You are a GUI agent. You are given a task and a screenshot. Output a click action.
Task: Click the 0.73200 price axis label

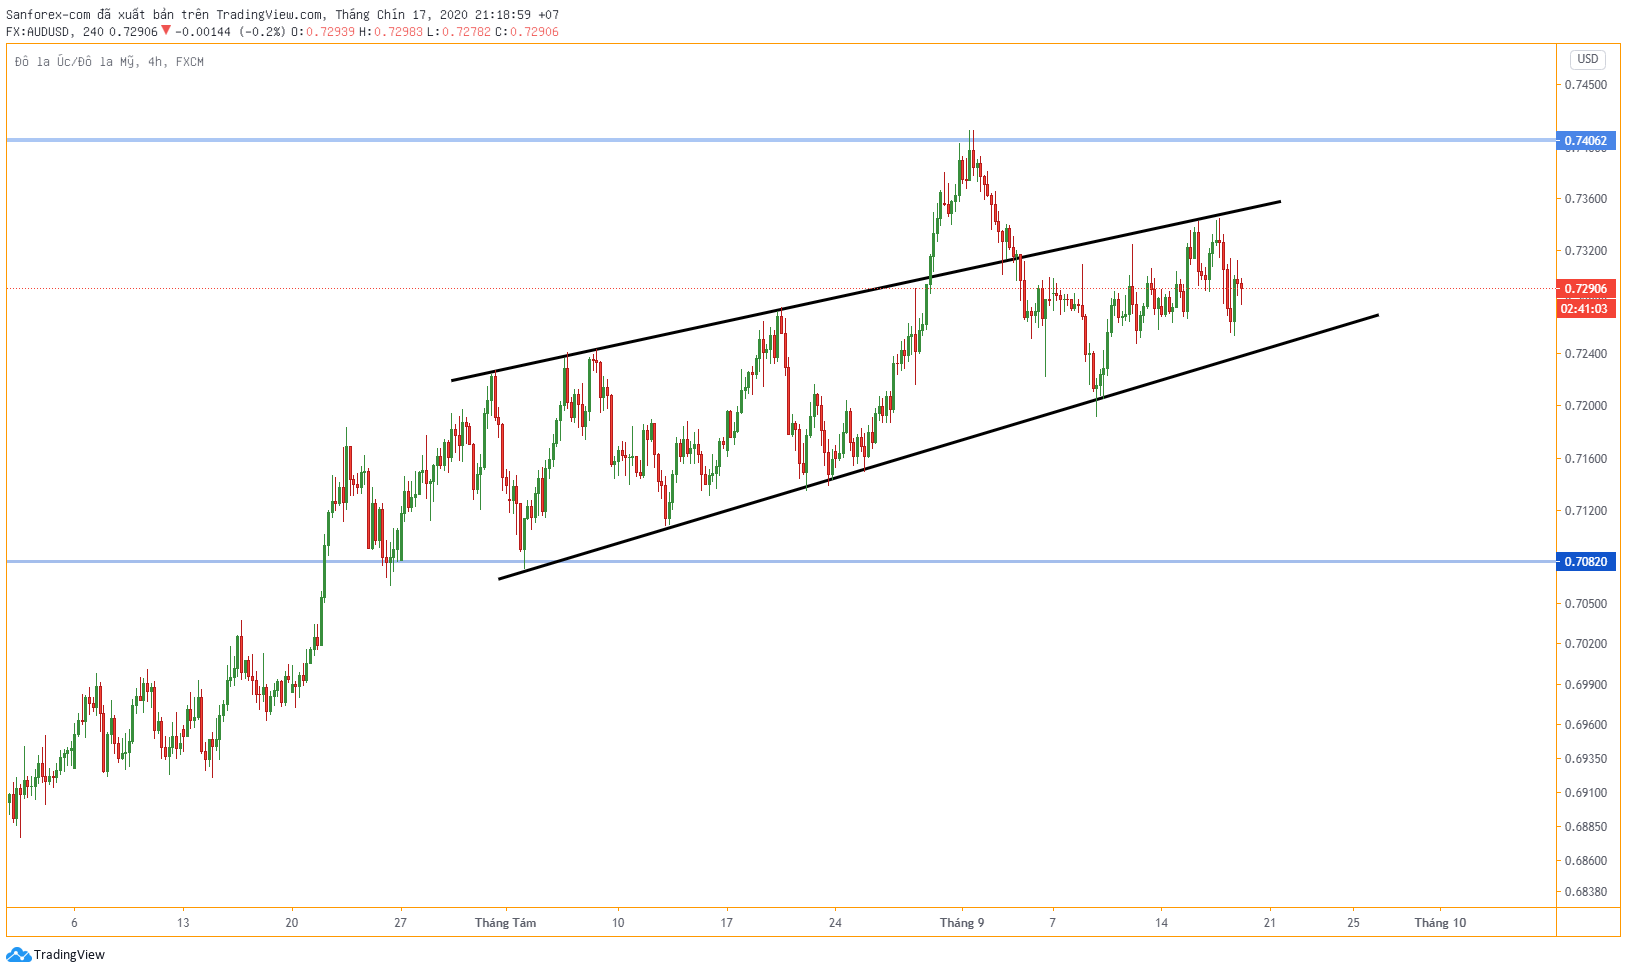(1586, 251)
